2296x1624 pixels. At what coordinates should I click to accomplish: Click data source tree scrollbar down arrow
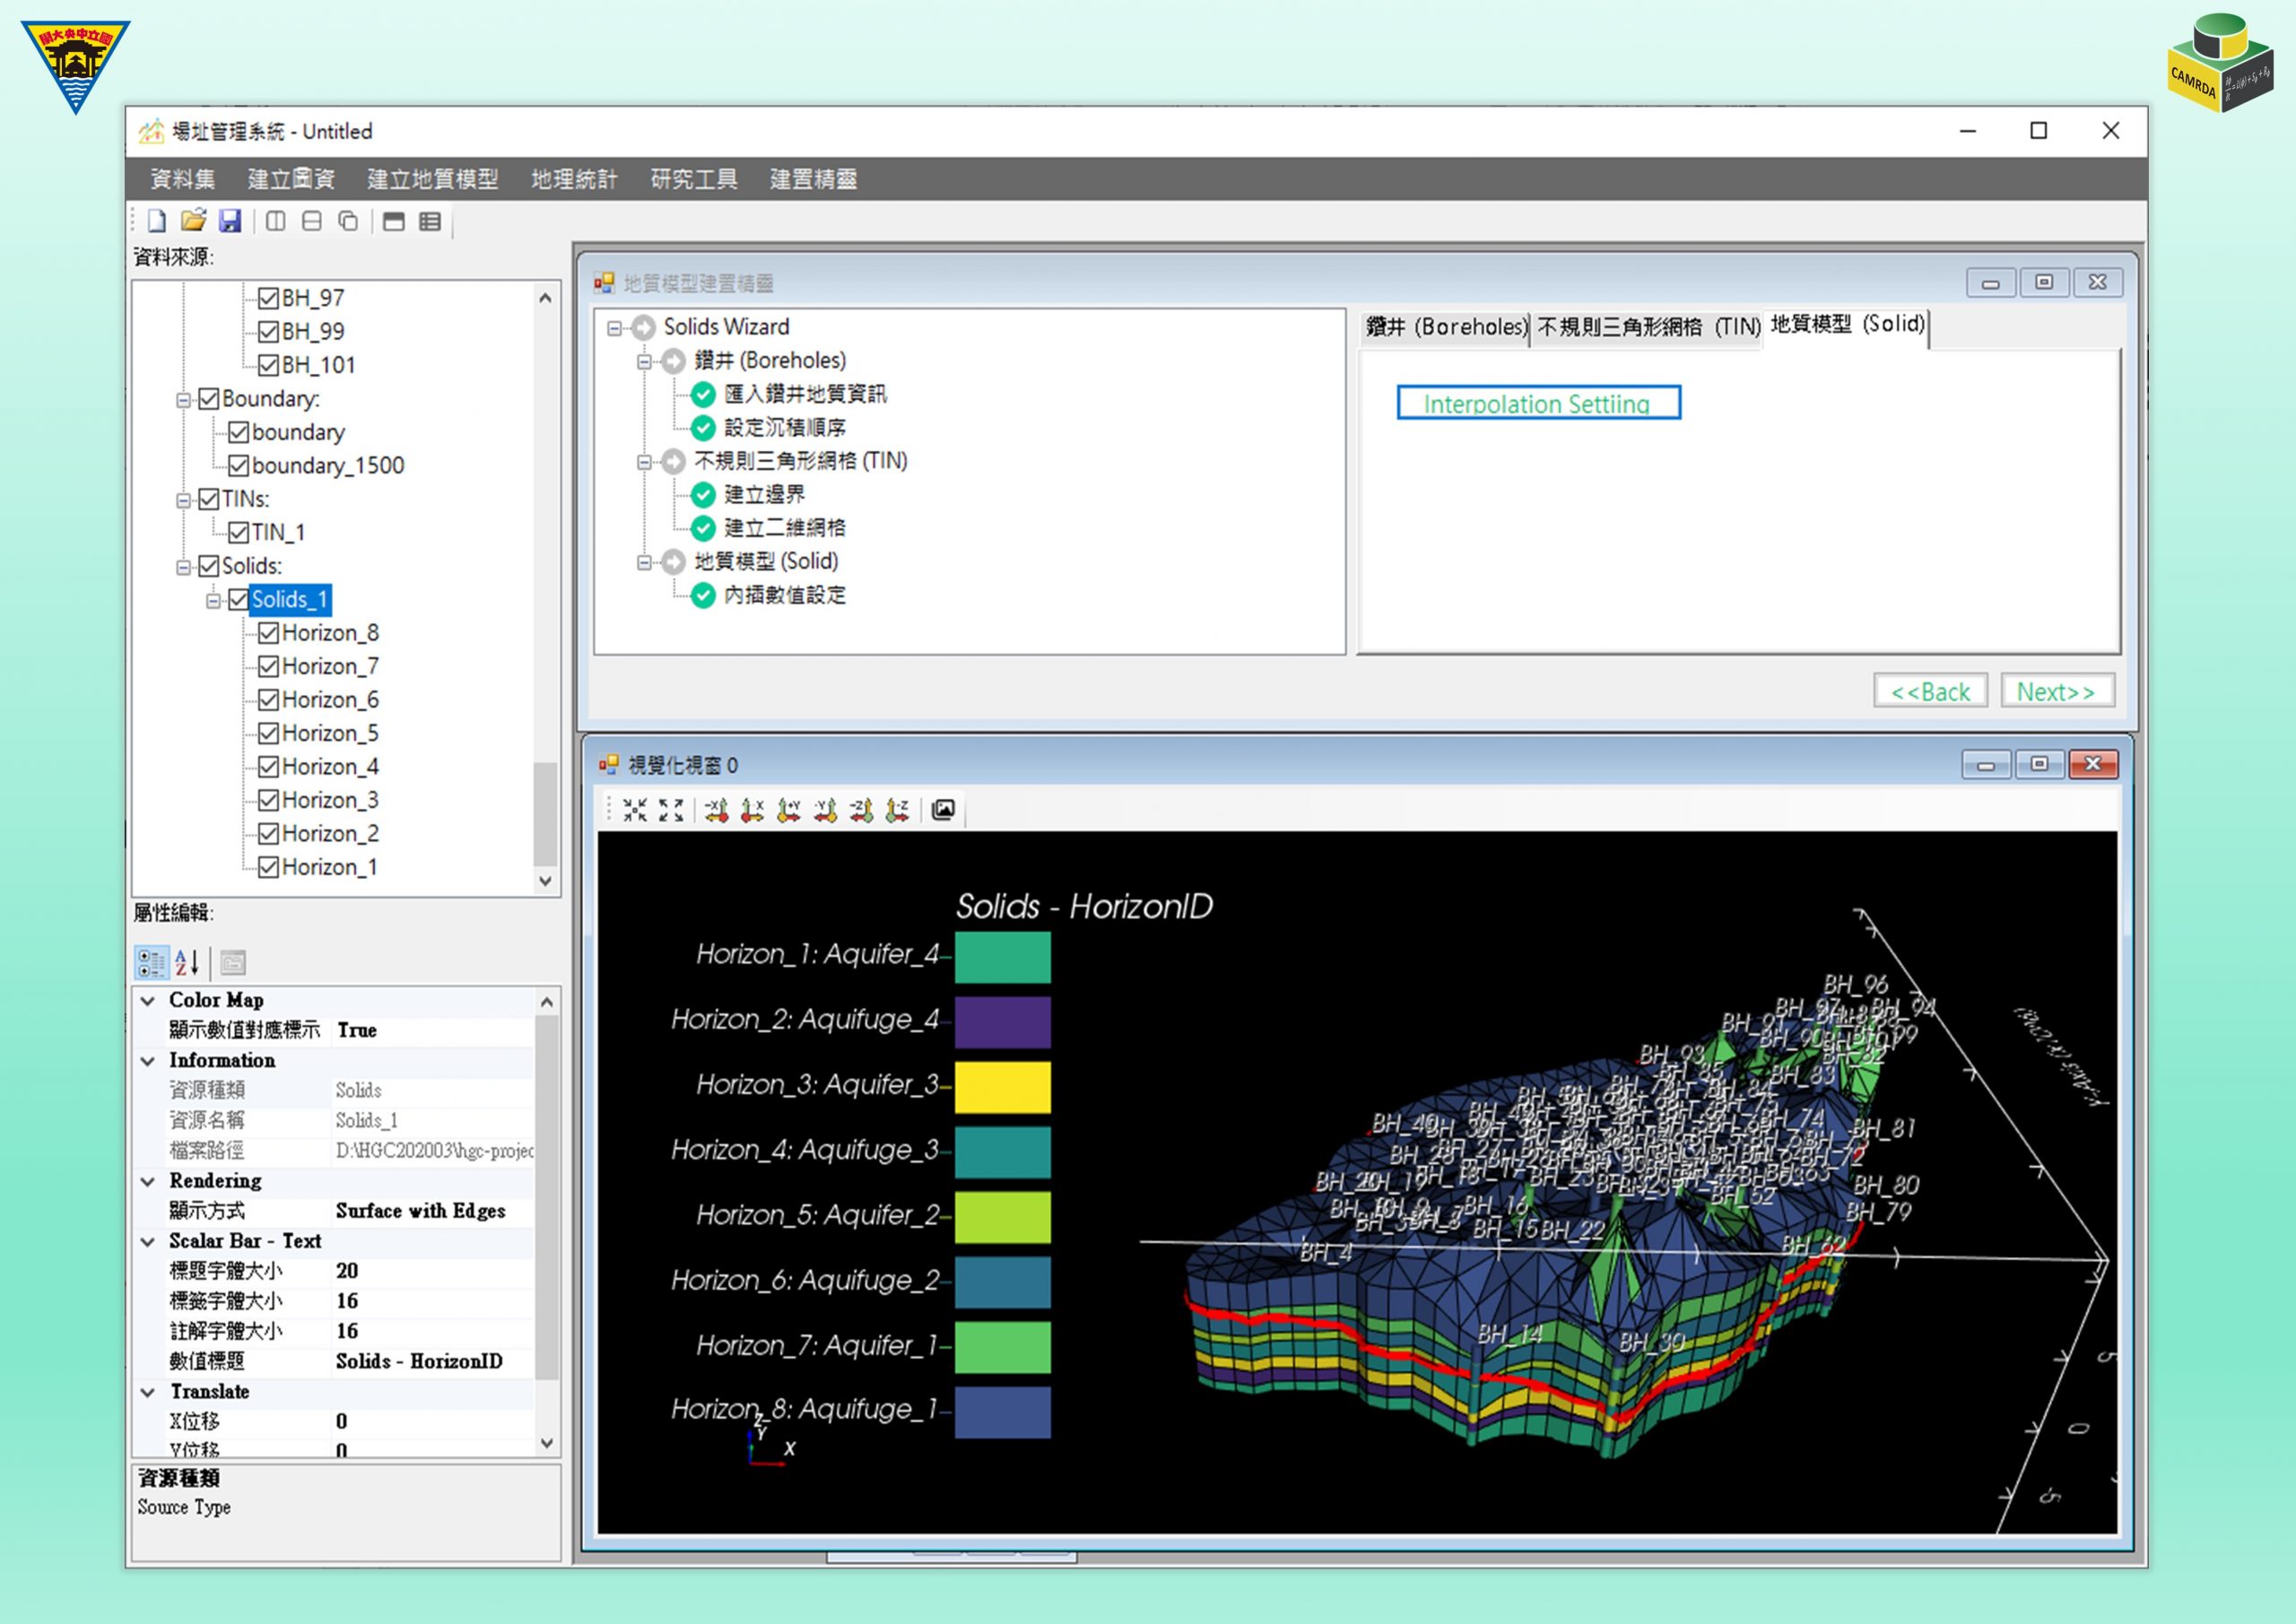point(545,881)
